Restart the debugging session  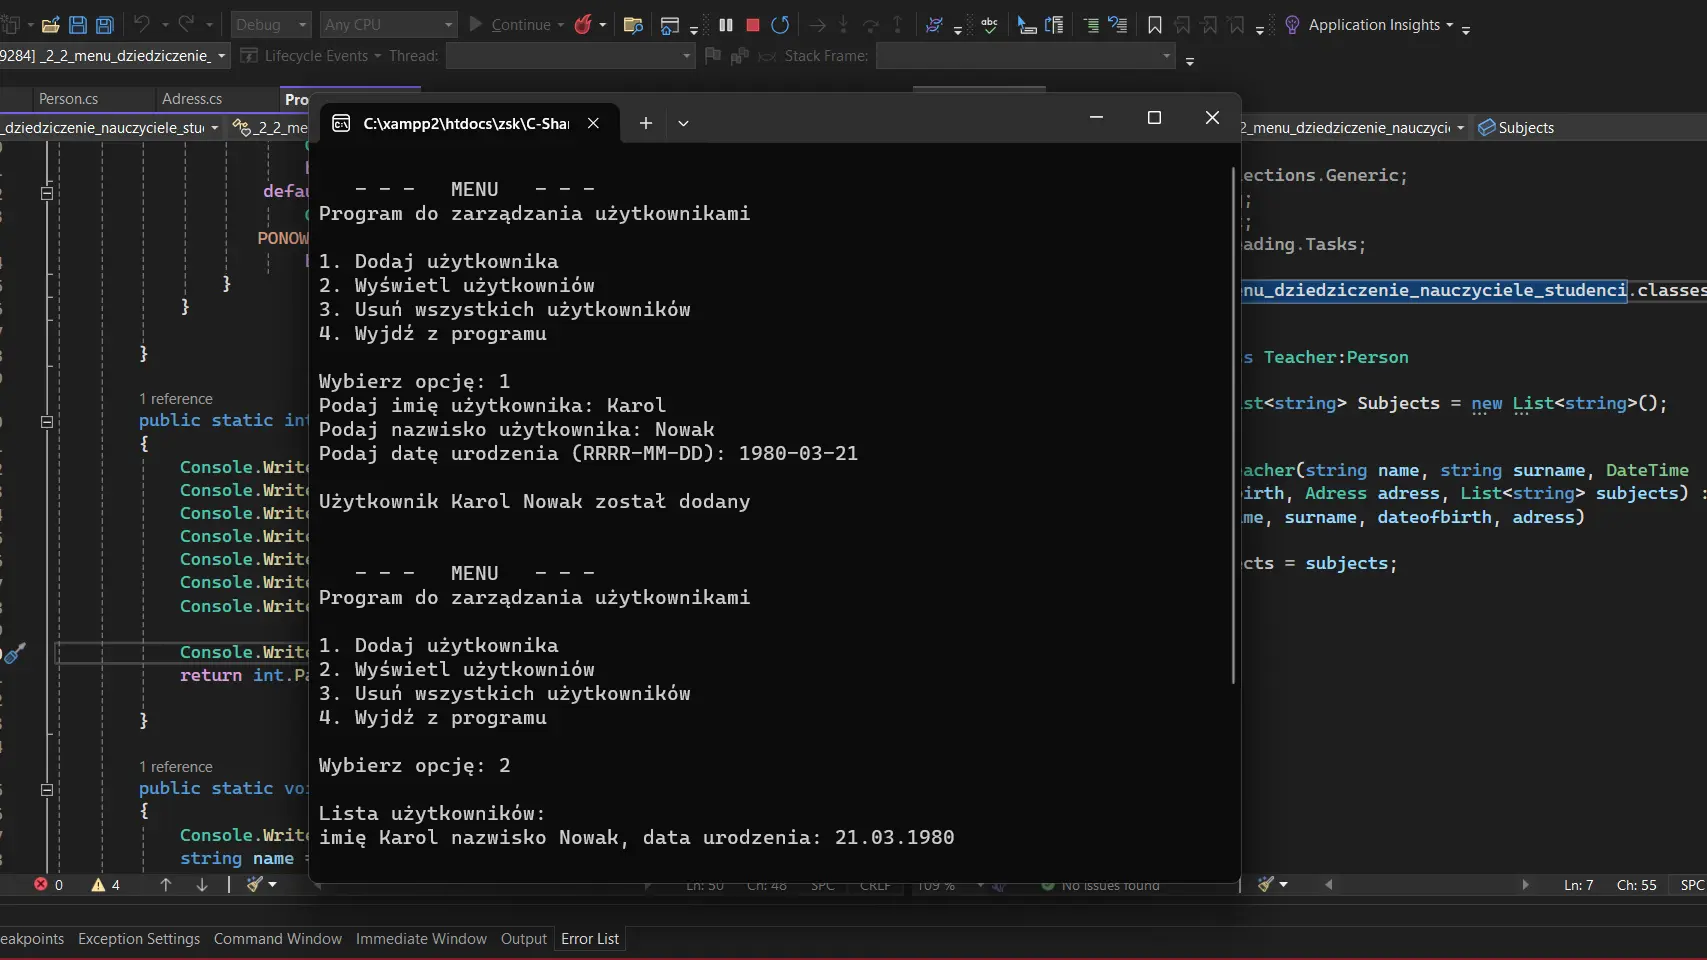[x=780, y=25]
